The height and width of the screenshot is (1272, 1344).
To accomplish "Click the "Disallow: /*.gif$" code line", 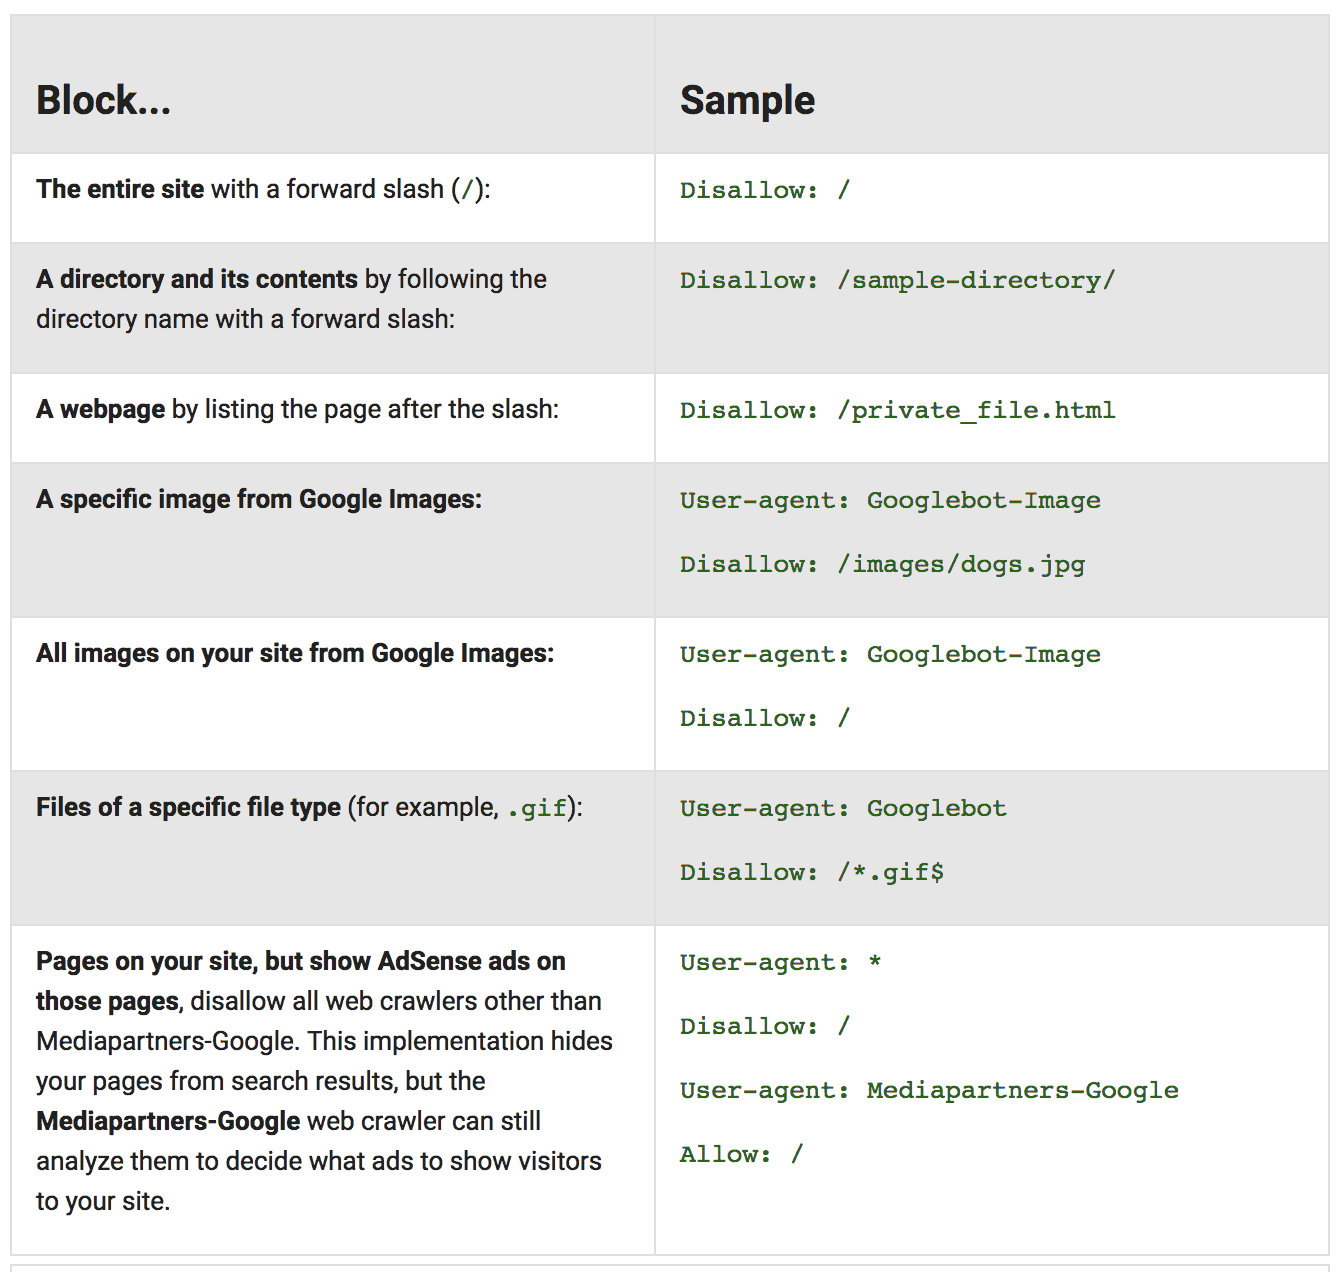I will (811, 872).
